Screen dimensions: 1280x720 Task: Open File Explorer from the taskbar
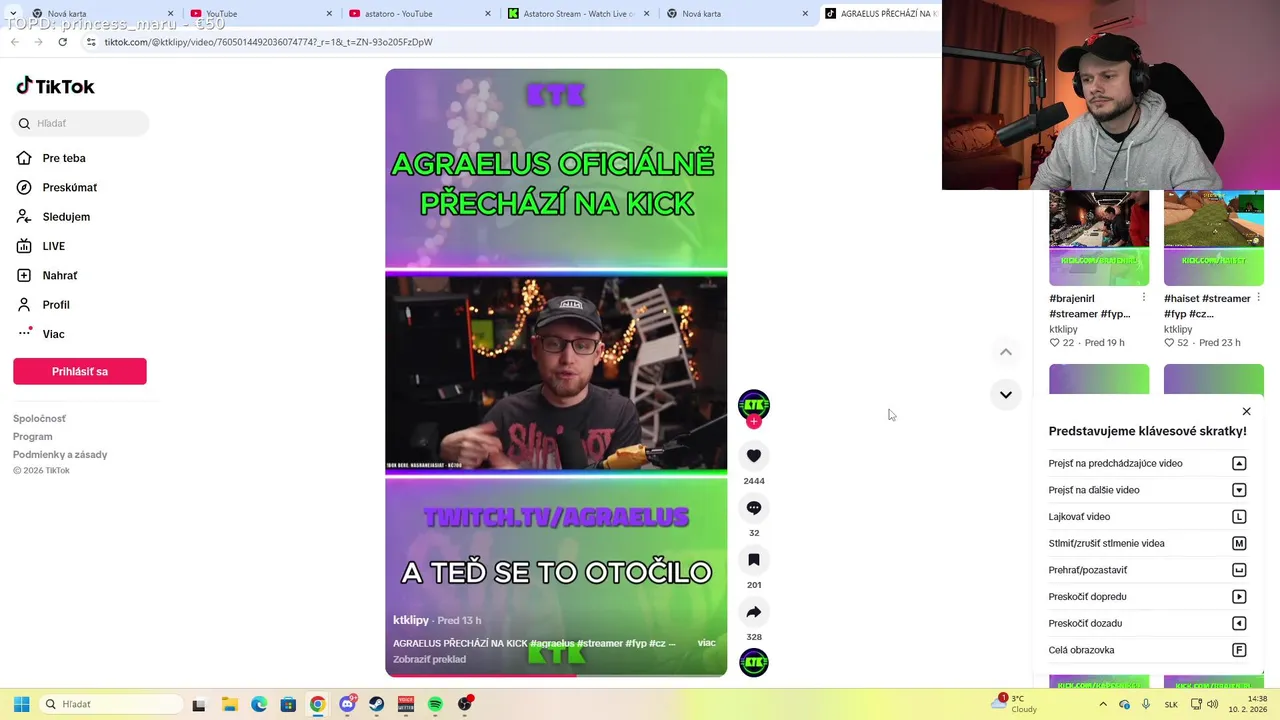pos(229,704)
